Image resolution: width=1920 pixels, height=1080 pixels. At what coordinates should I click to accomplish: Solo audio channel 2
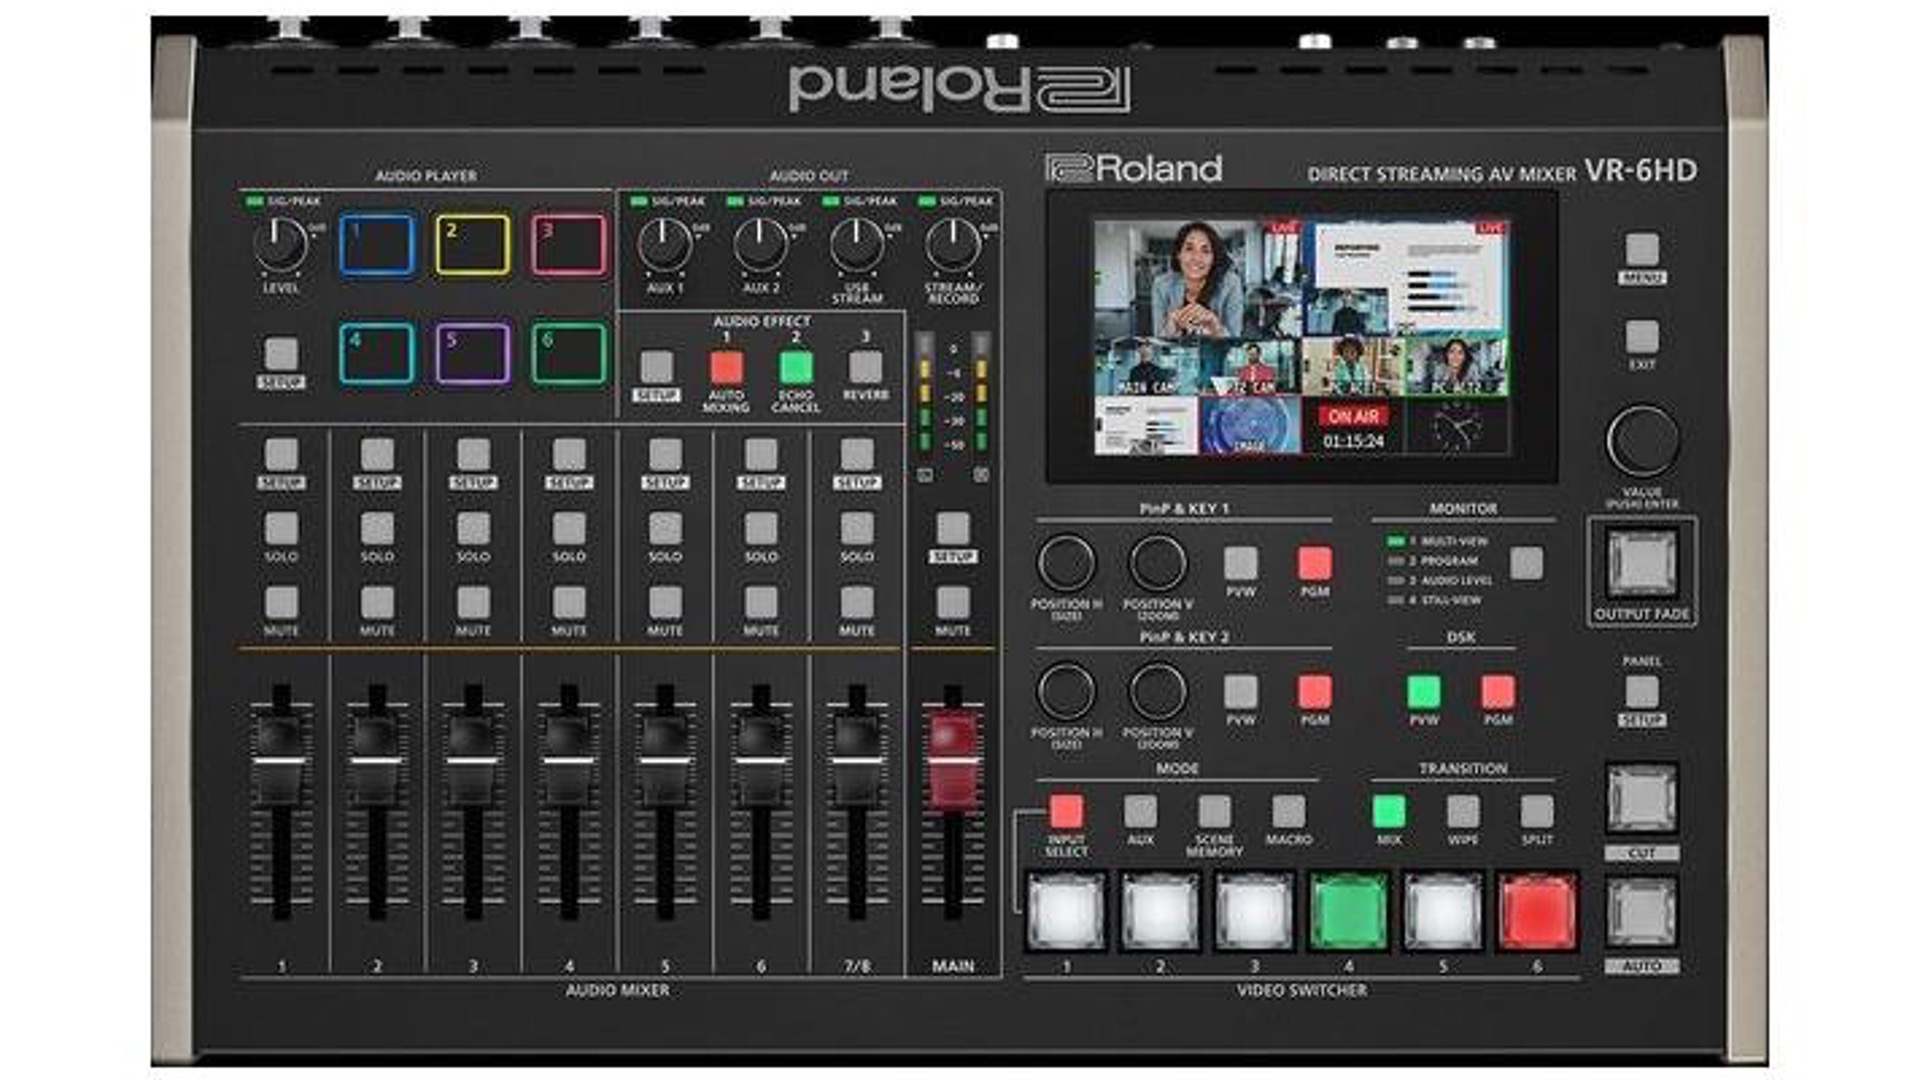(x=377, y=528)
